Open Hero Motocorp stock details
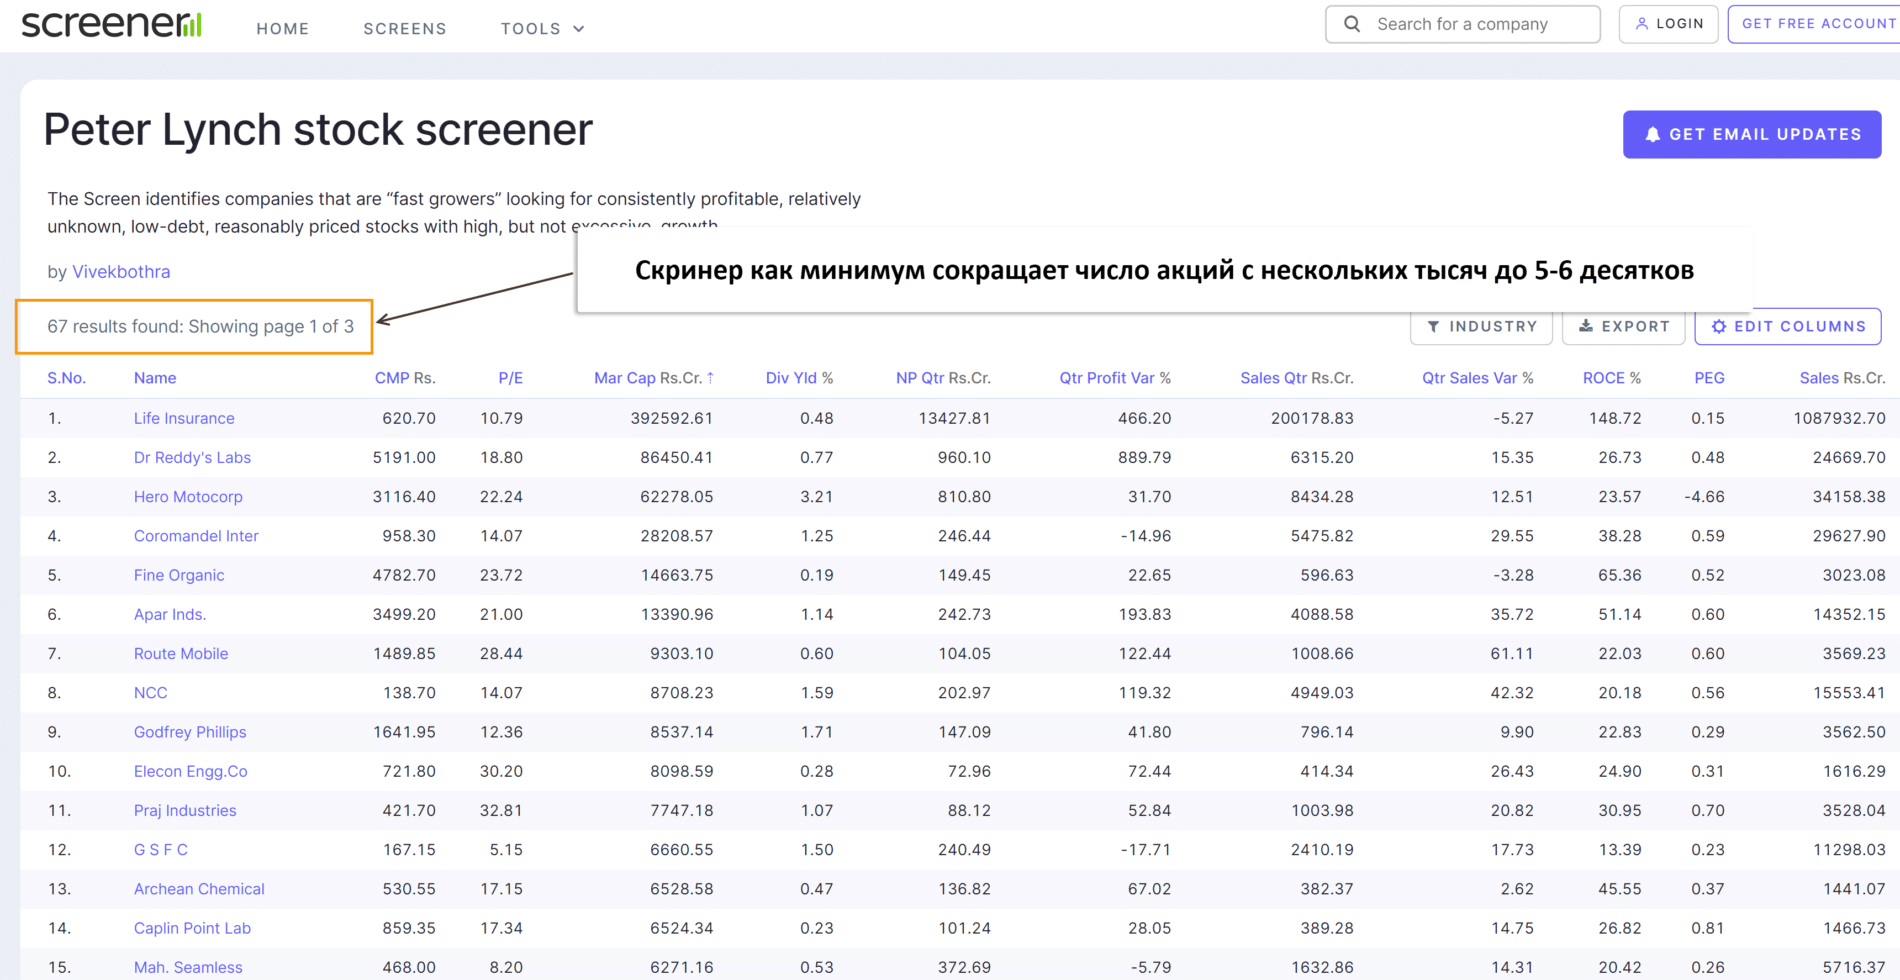This screenshot has height=980, width=1900. click(188, 496)
